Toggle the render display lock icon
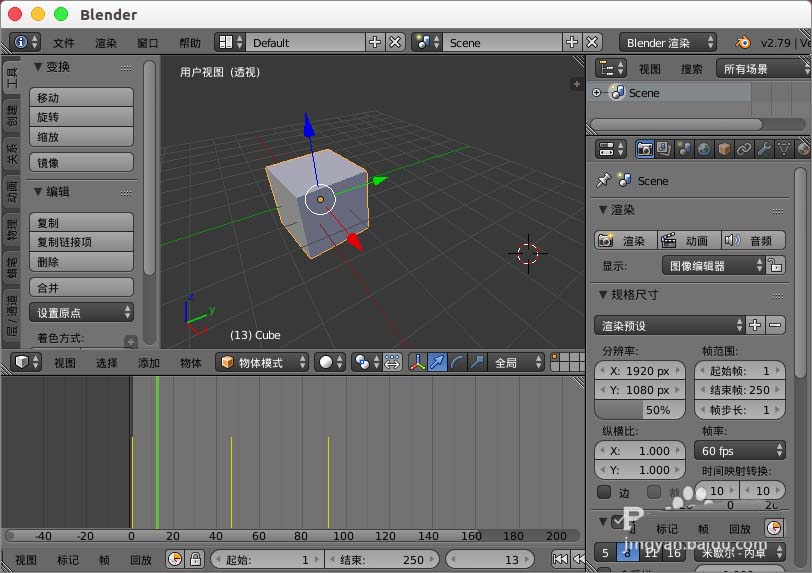 (775, 266)
